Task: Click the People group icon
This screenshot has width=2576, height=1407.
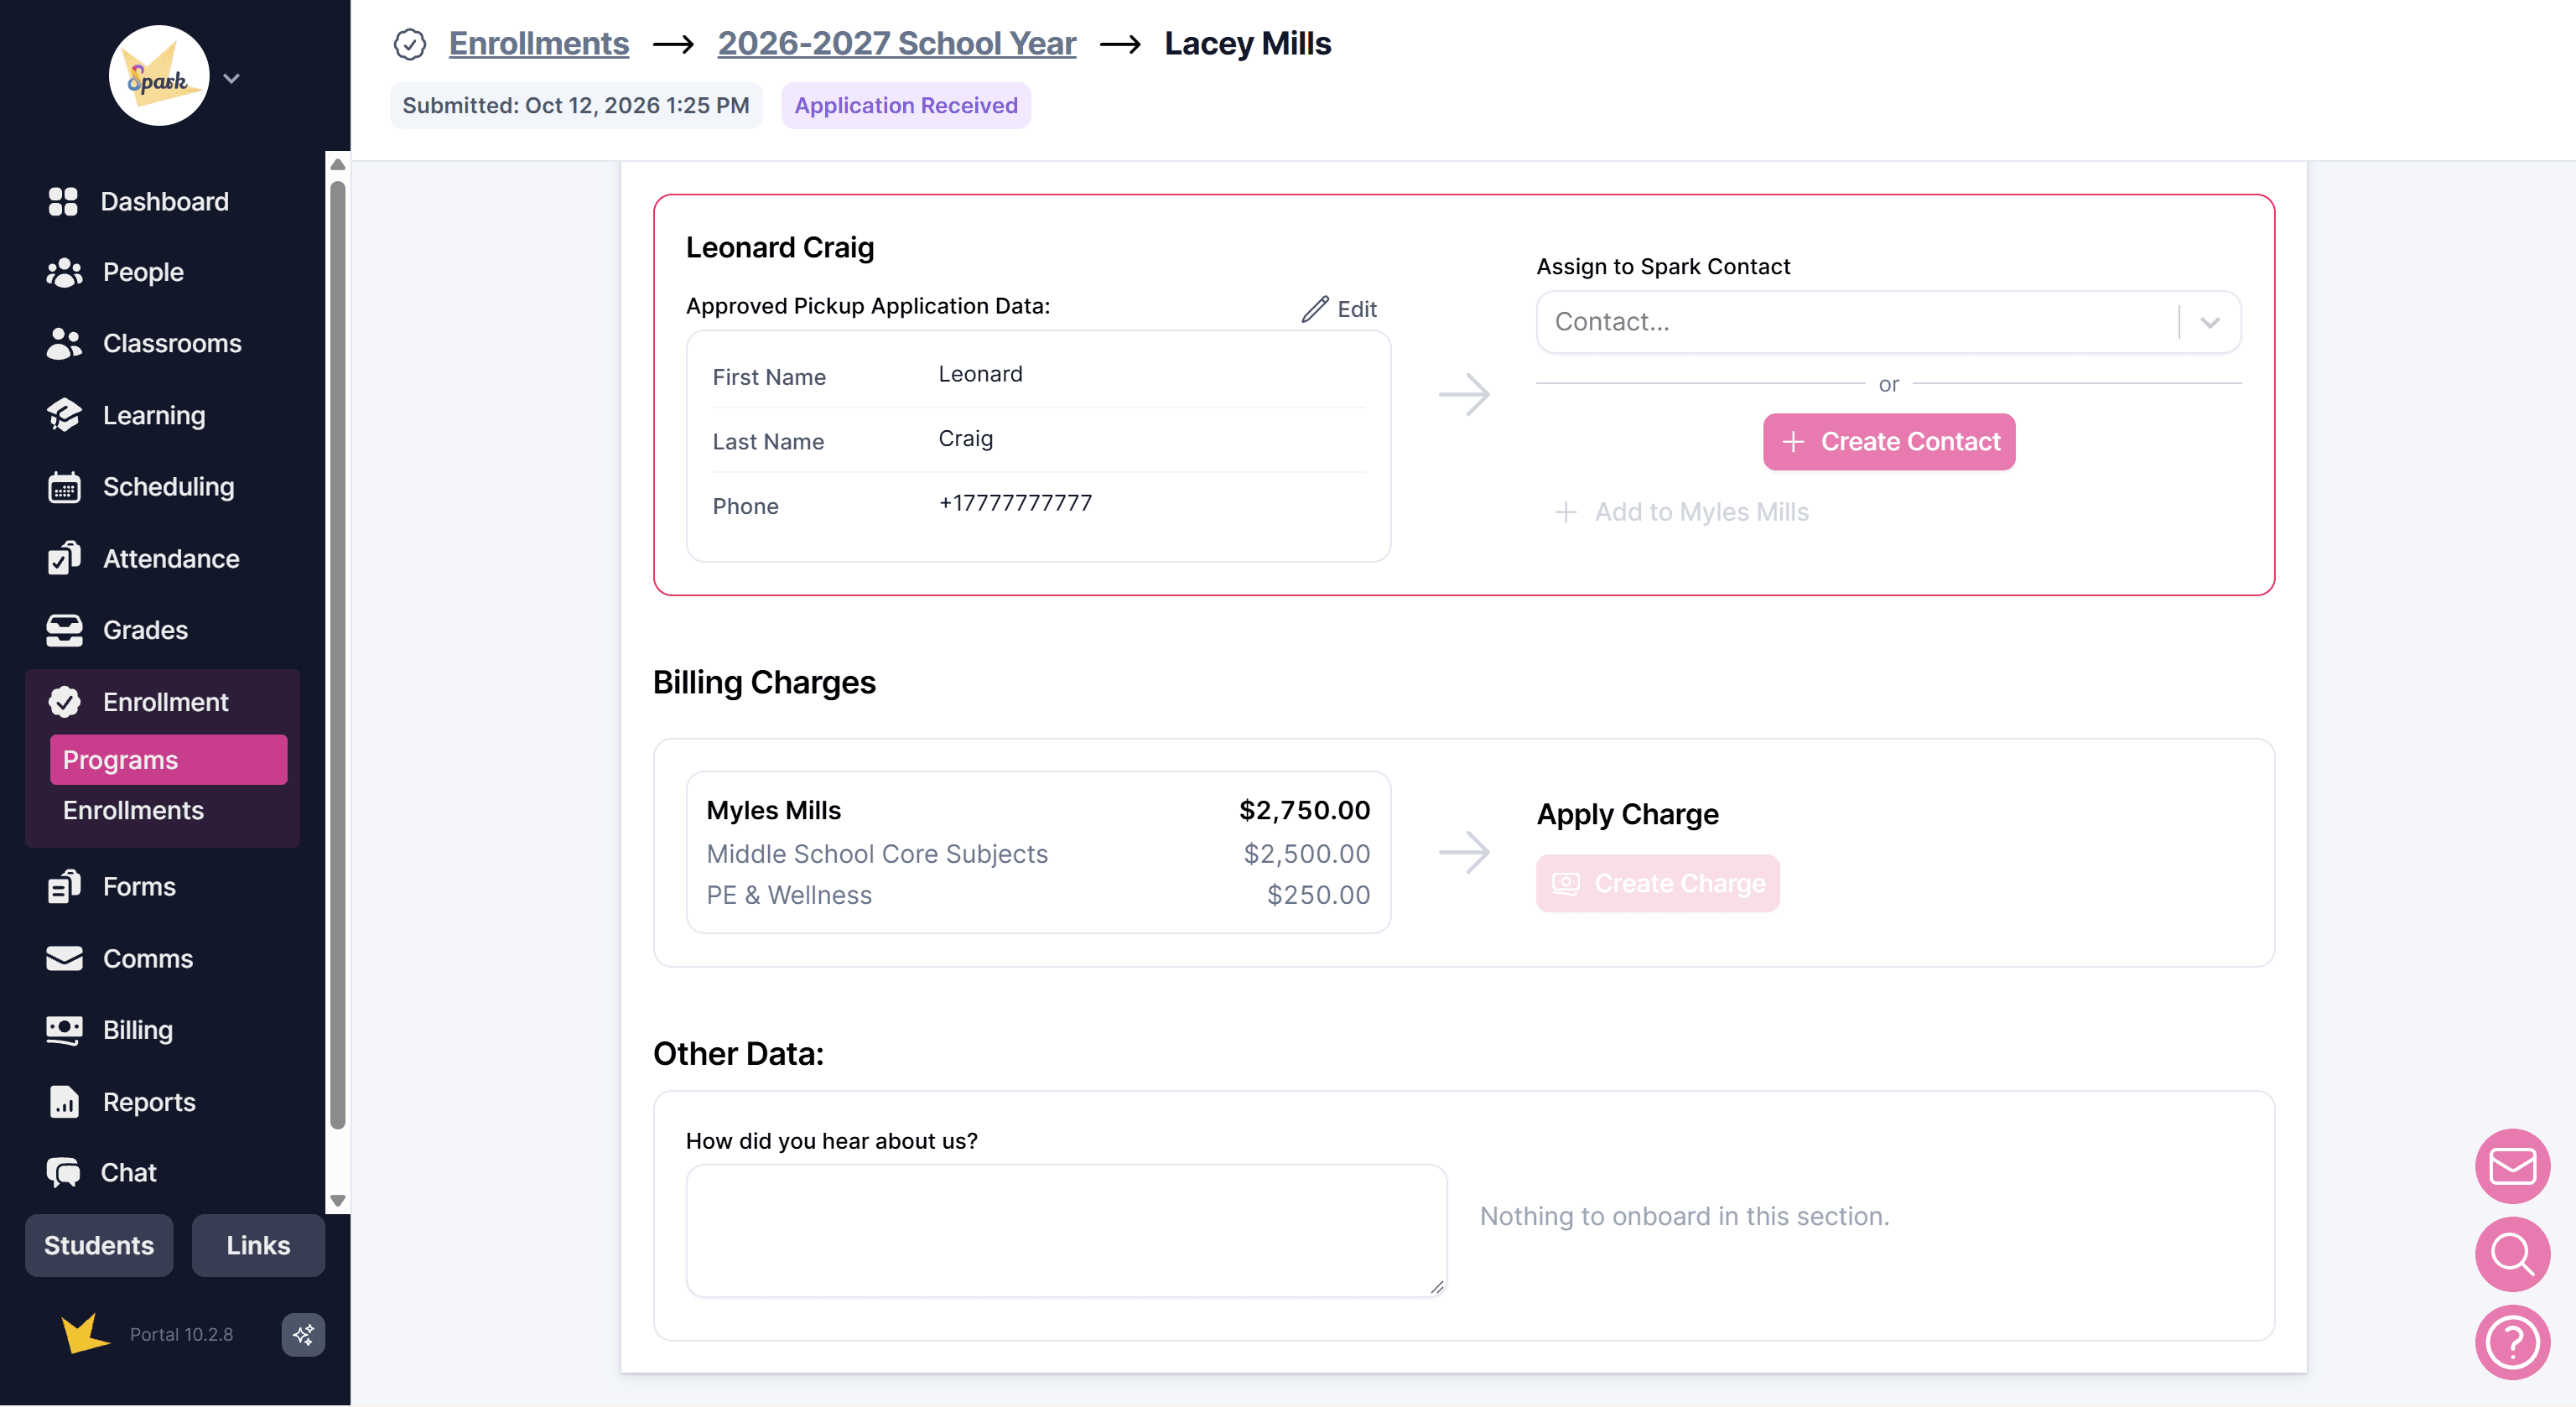Action: click(64, 272)
